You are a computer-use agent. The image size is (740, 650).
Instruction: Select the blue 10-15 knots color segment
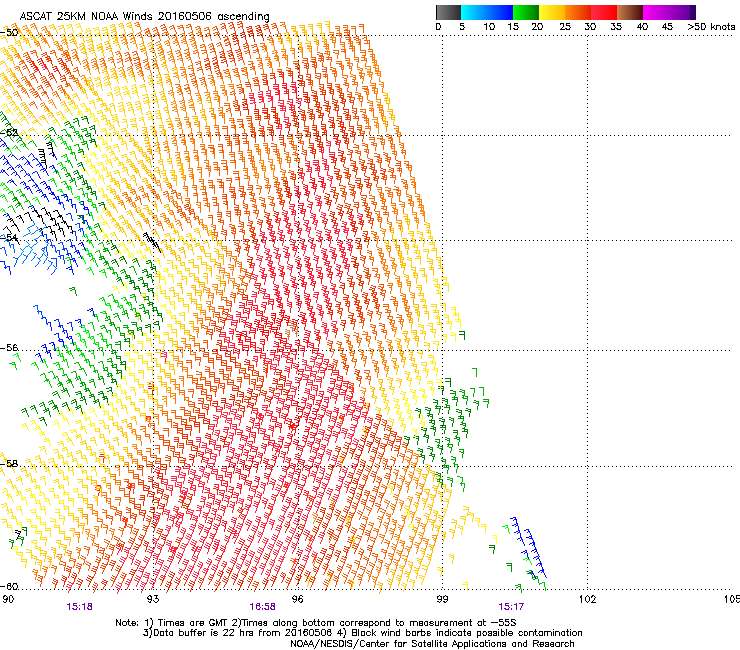tap(500, 12)
